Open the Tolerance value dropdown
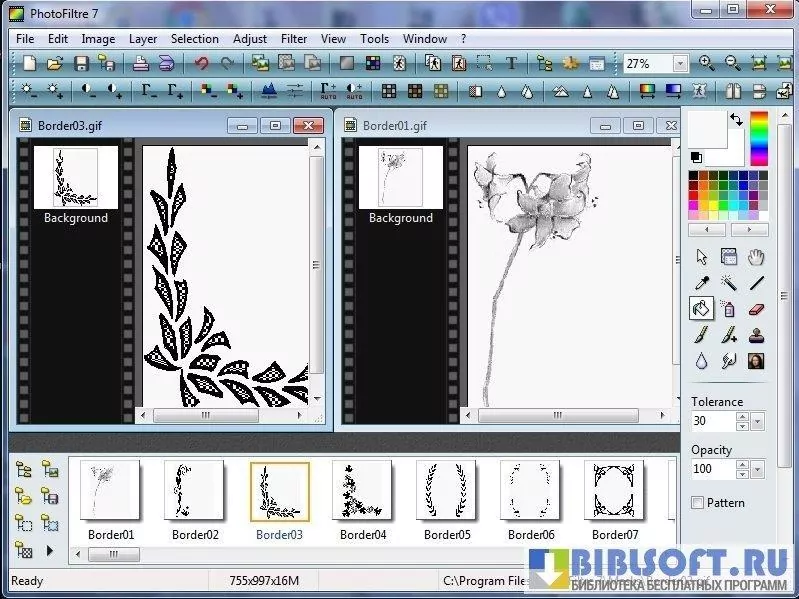The width and height of the screenshot is (799, 599). (x=757, y=421)
